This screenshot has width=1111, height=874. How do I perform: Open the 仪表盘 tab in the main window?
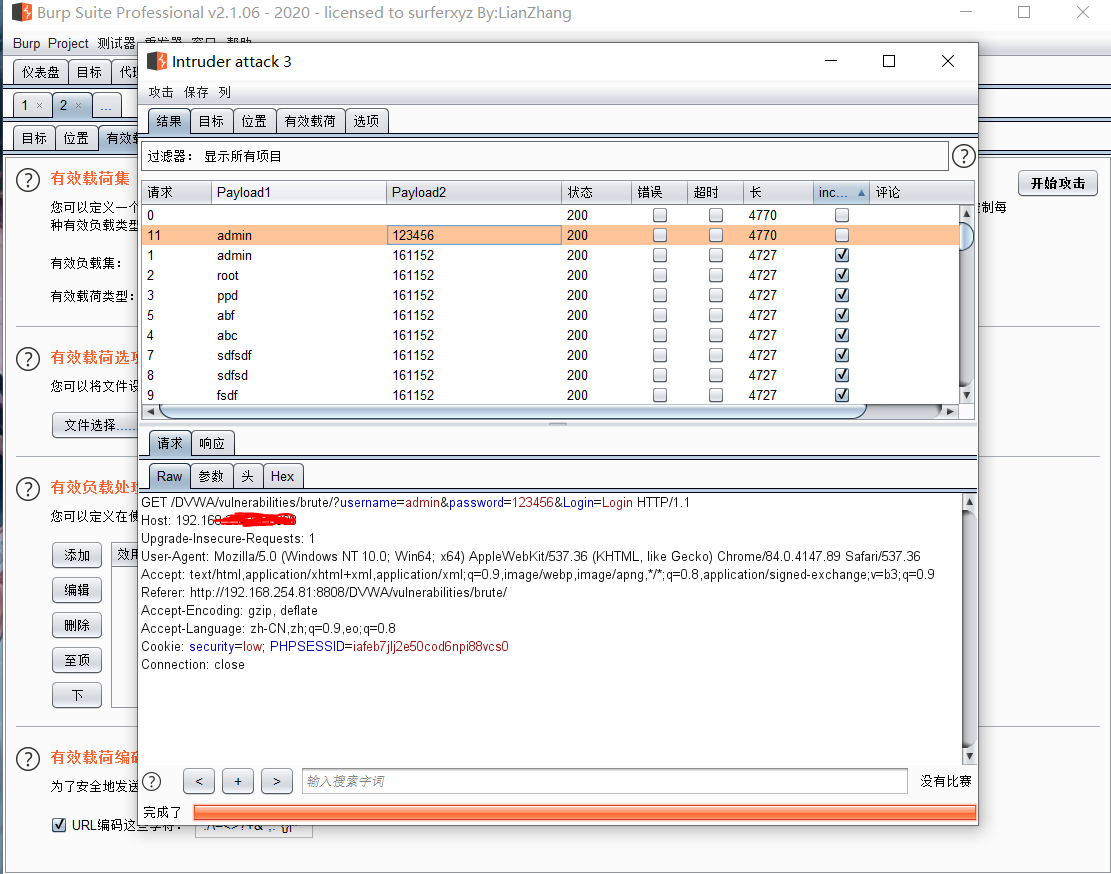[x=40, y=72]
